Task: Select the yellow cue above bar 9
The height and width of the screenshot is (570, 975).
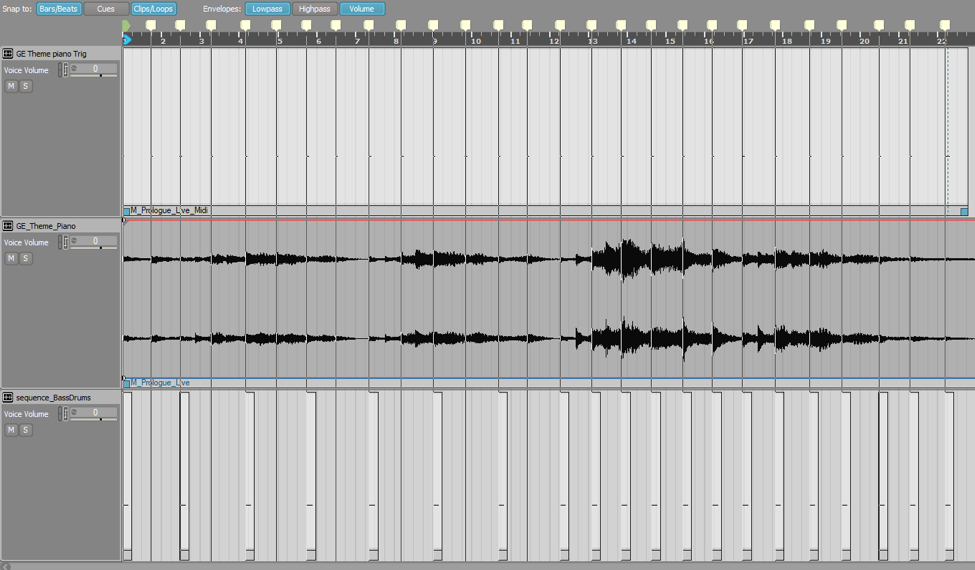Action: click(433, 25)
